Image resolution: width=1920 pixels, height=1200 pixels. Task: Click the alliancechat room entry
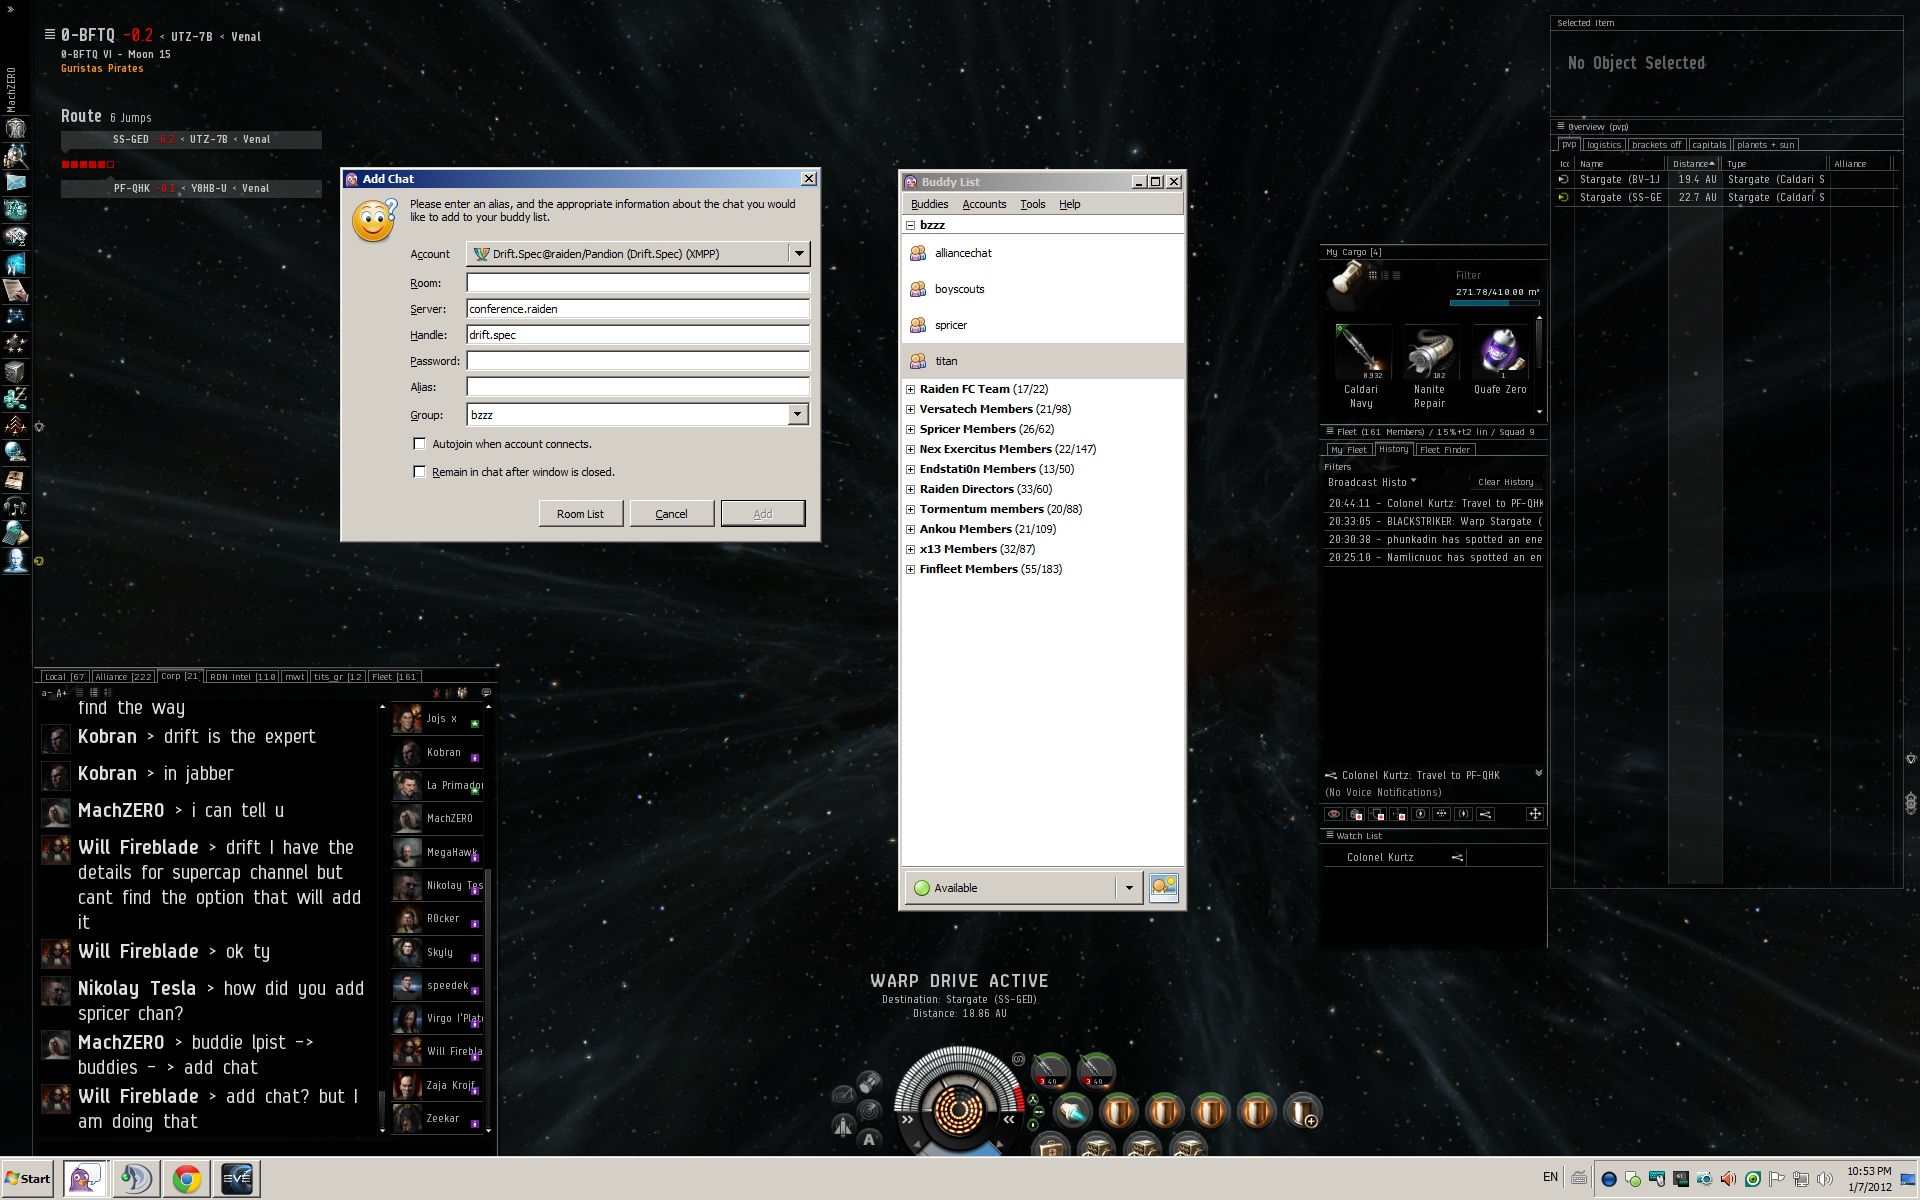[963, 253]
